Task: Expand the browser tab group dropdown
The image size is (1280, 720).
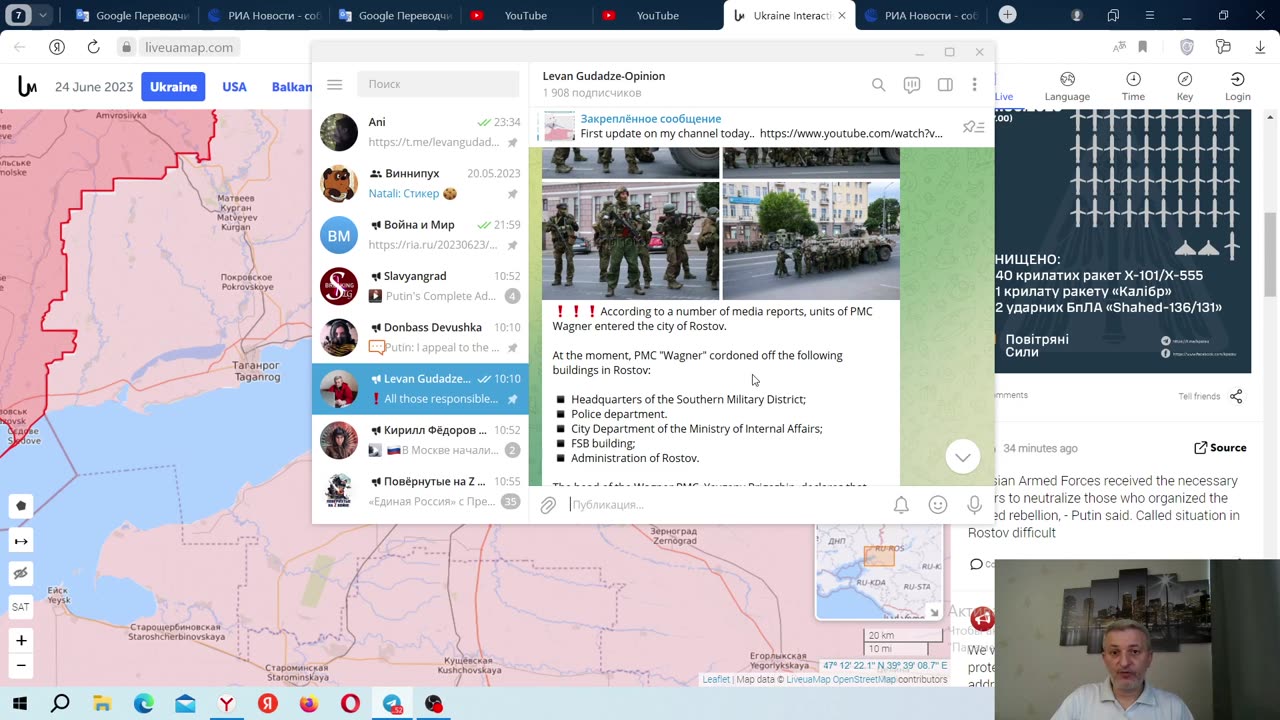Action: 43,15
